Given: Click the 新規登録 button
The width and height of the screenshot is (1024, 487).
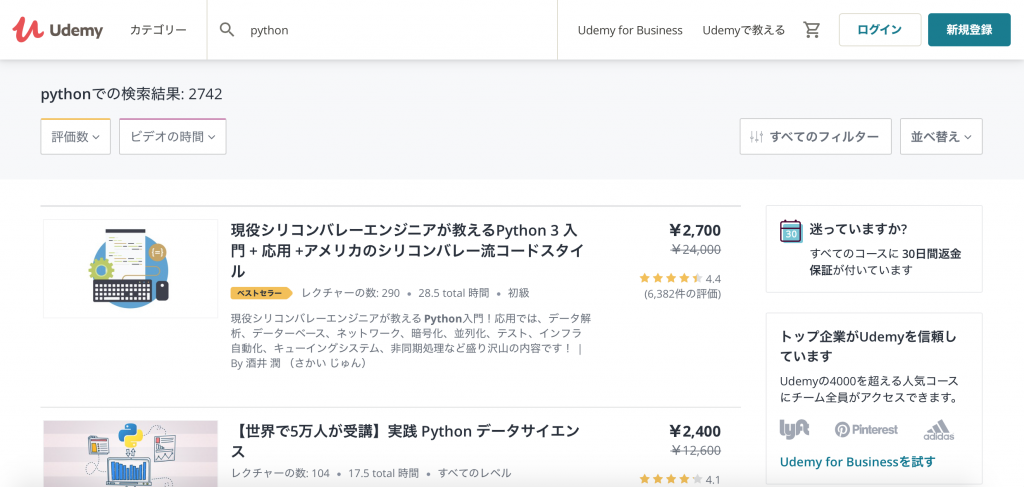Looking at the screenshot, I should (969, 30).
